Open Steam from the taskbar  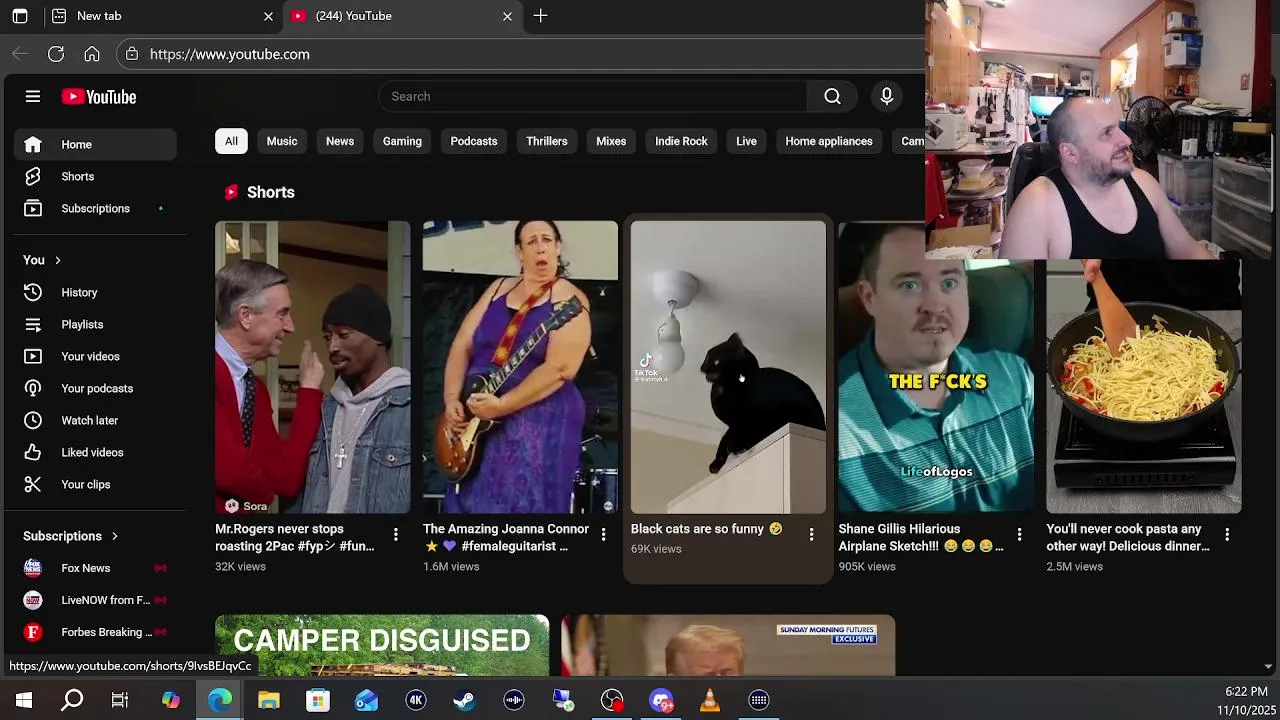[464, 700]
